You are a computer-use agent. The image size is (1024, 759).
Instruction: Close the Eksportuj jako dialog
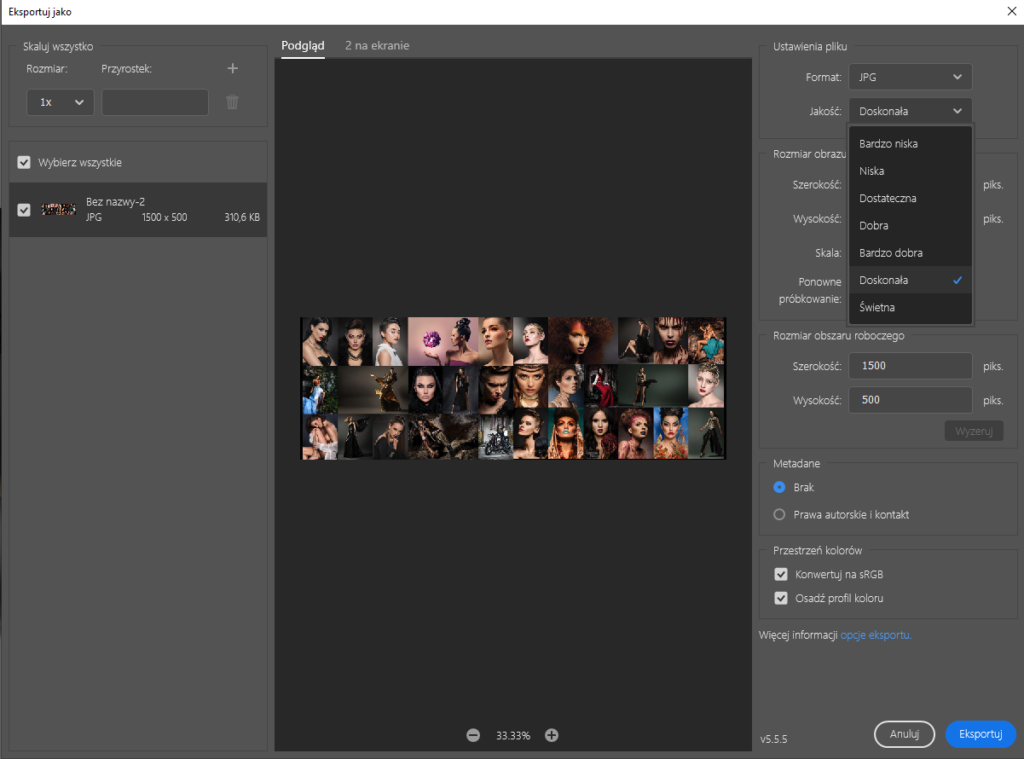click(x=1010, y=12)
